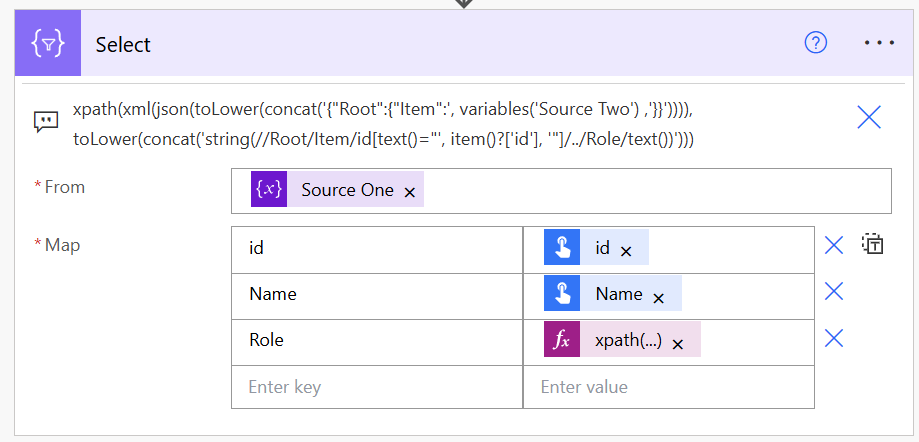The height and width of the screenshot is (442, 919).
Task: Open the Select action ellipsis menu
Action: click(879, 43)
